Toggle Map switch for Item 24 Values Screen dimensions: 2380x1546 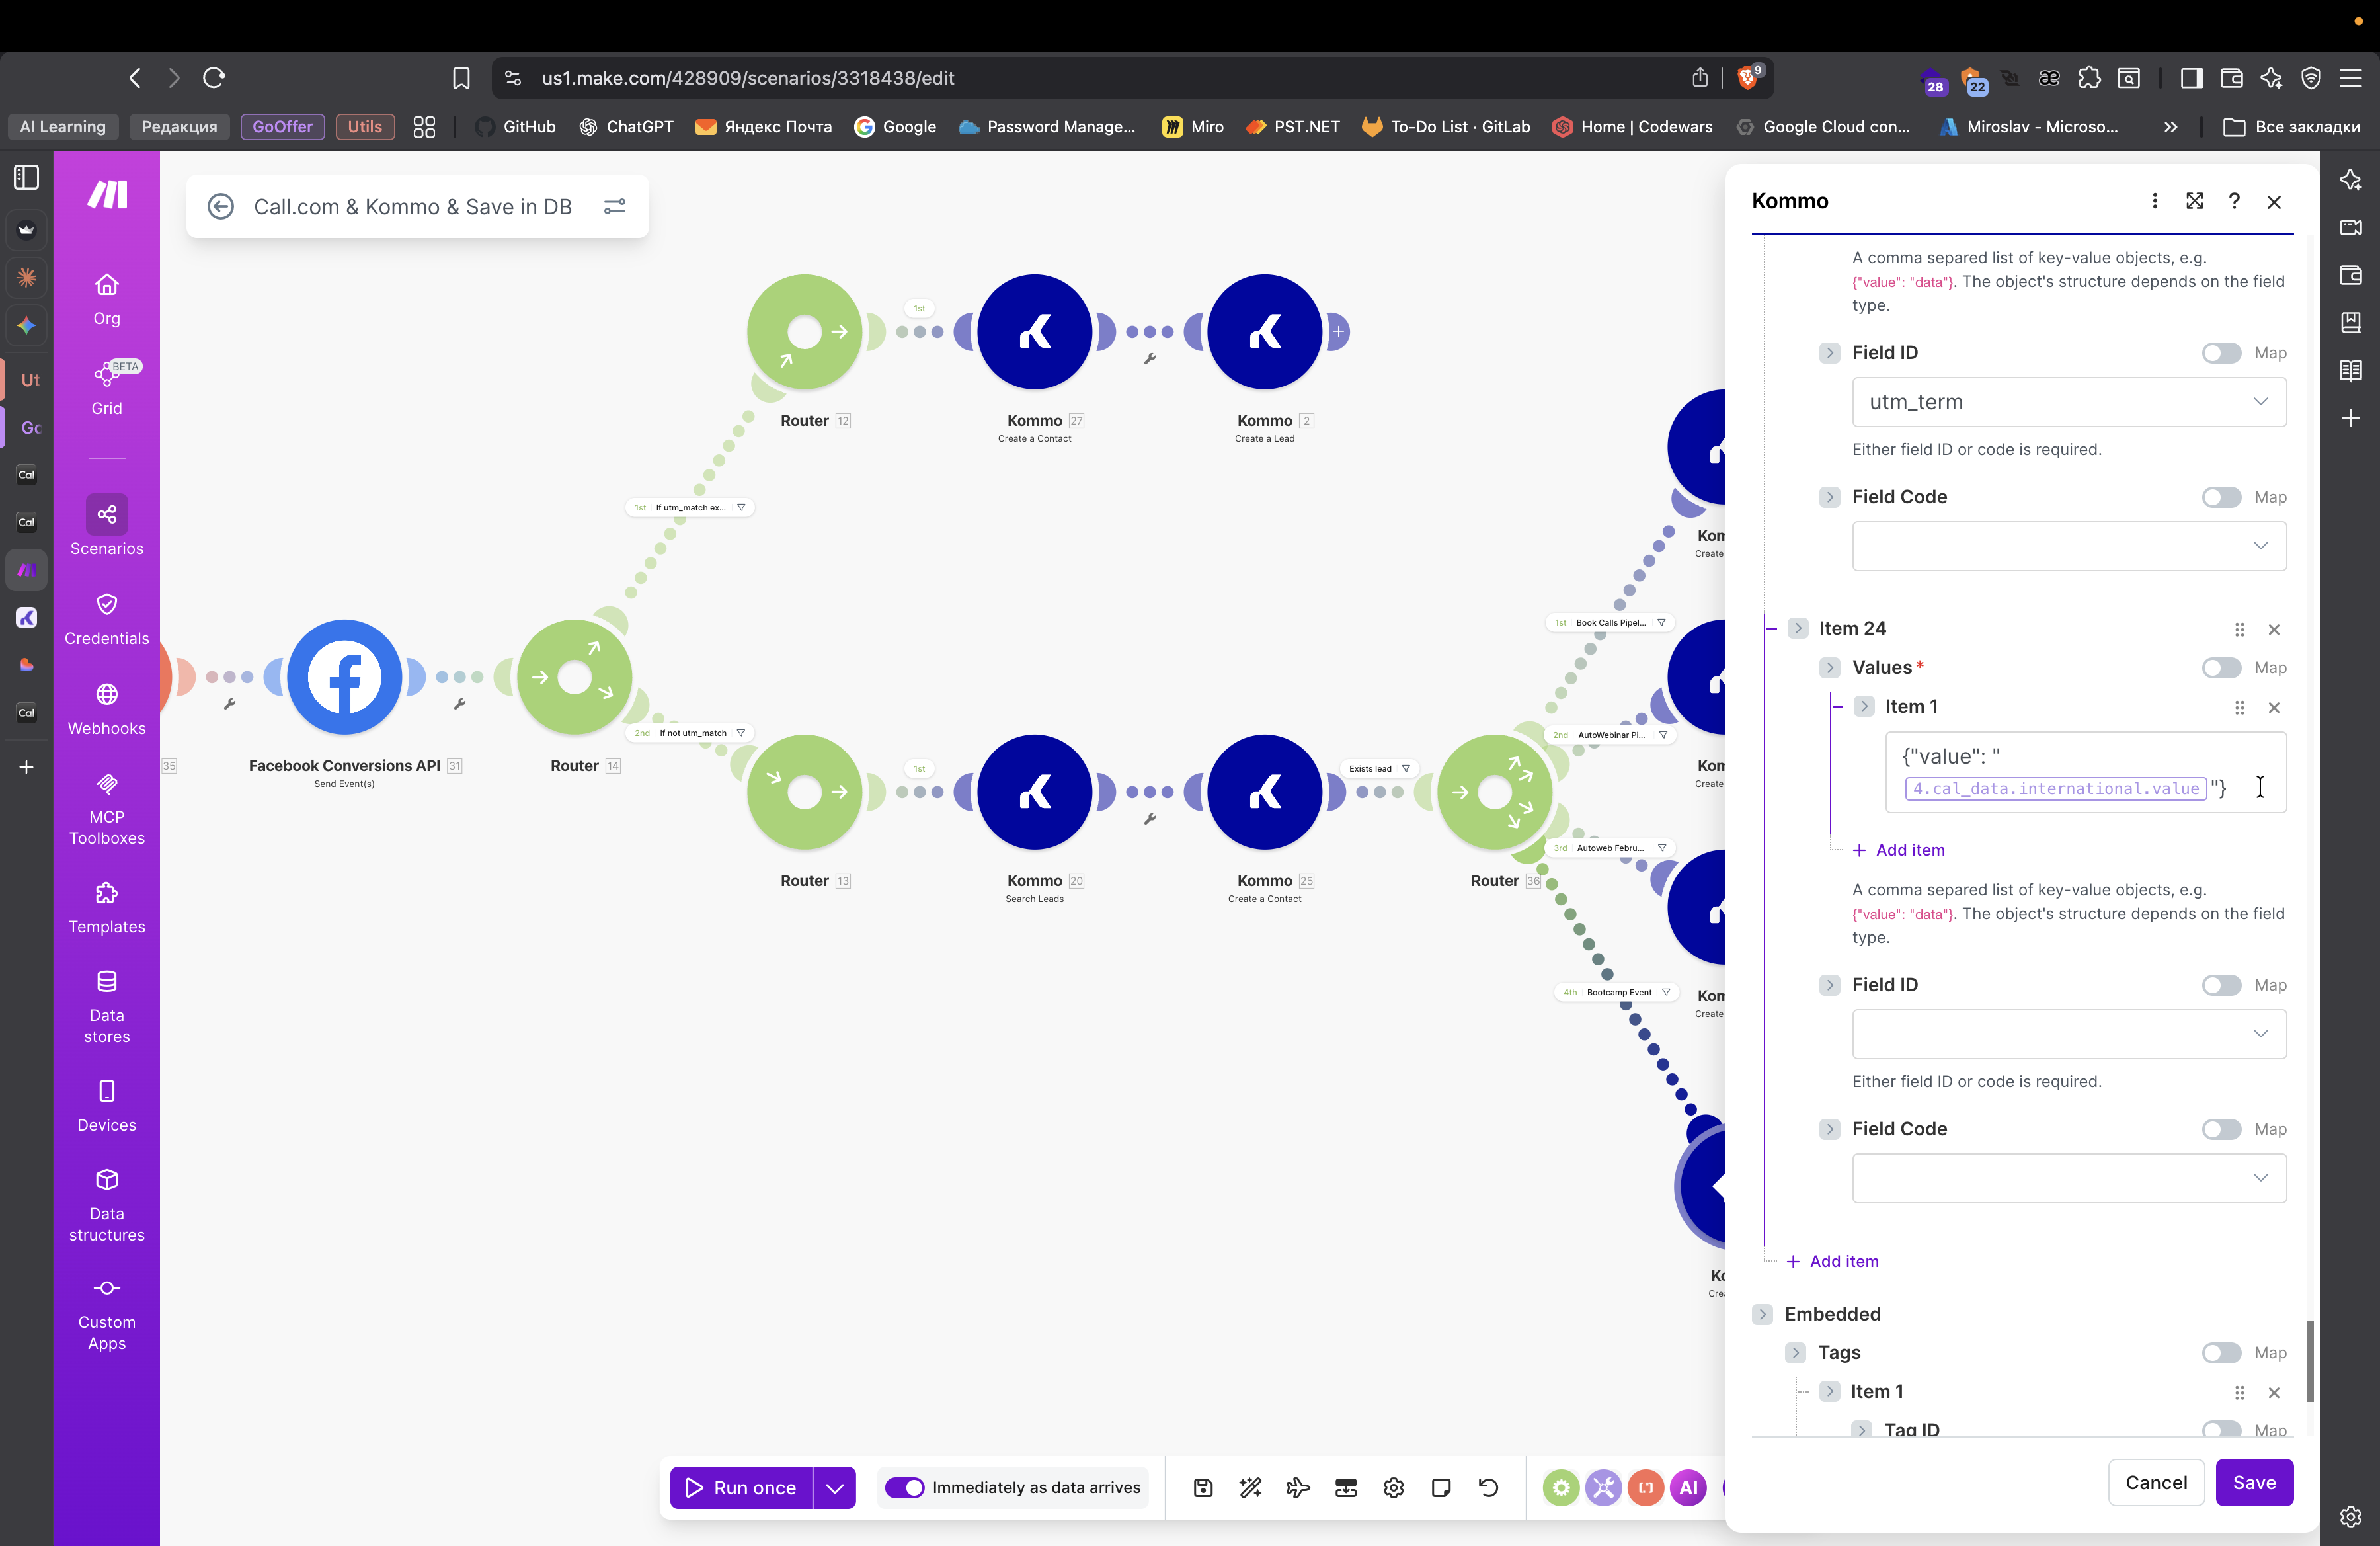pos(2221,667)
